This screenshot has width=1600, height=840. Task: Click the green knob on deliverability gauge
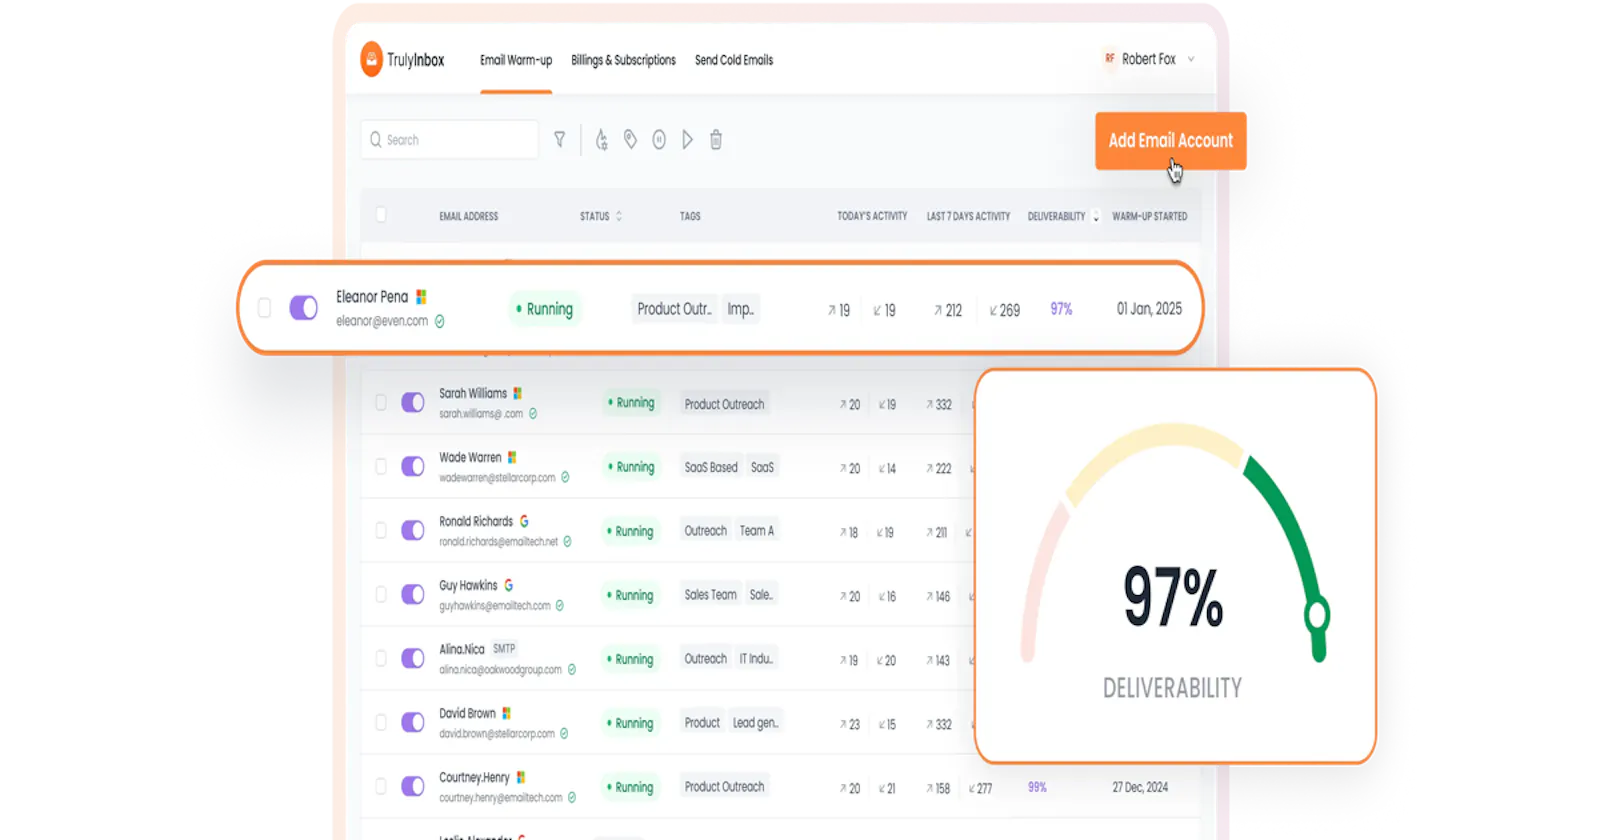coord(1317,614)
